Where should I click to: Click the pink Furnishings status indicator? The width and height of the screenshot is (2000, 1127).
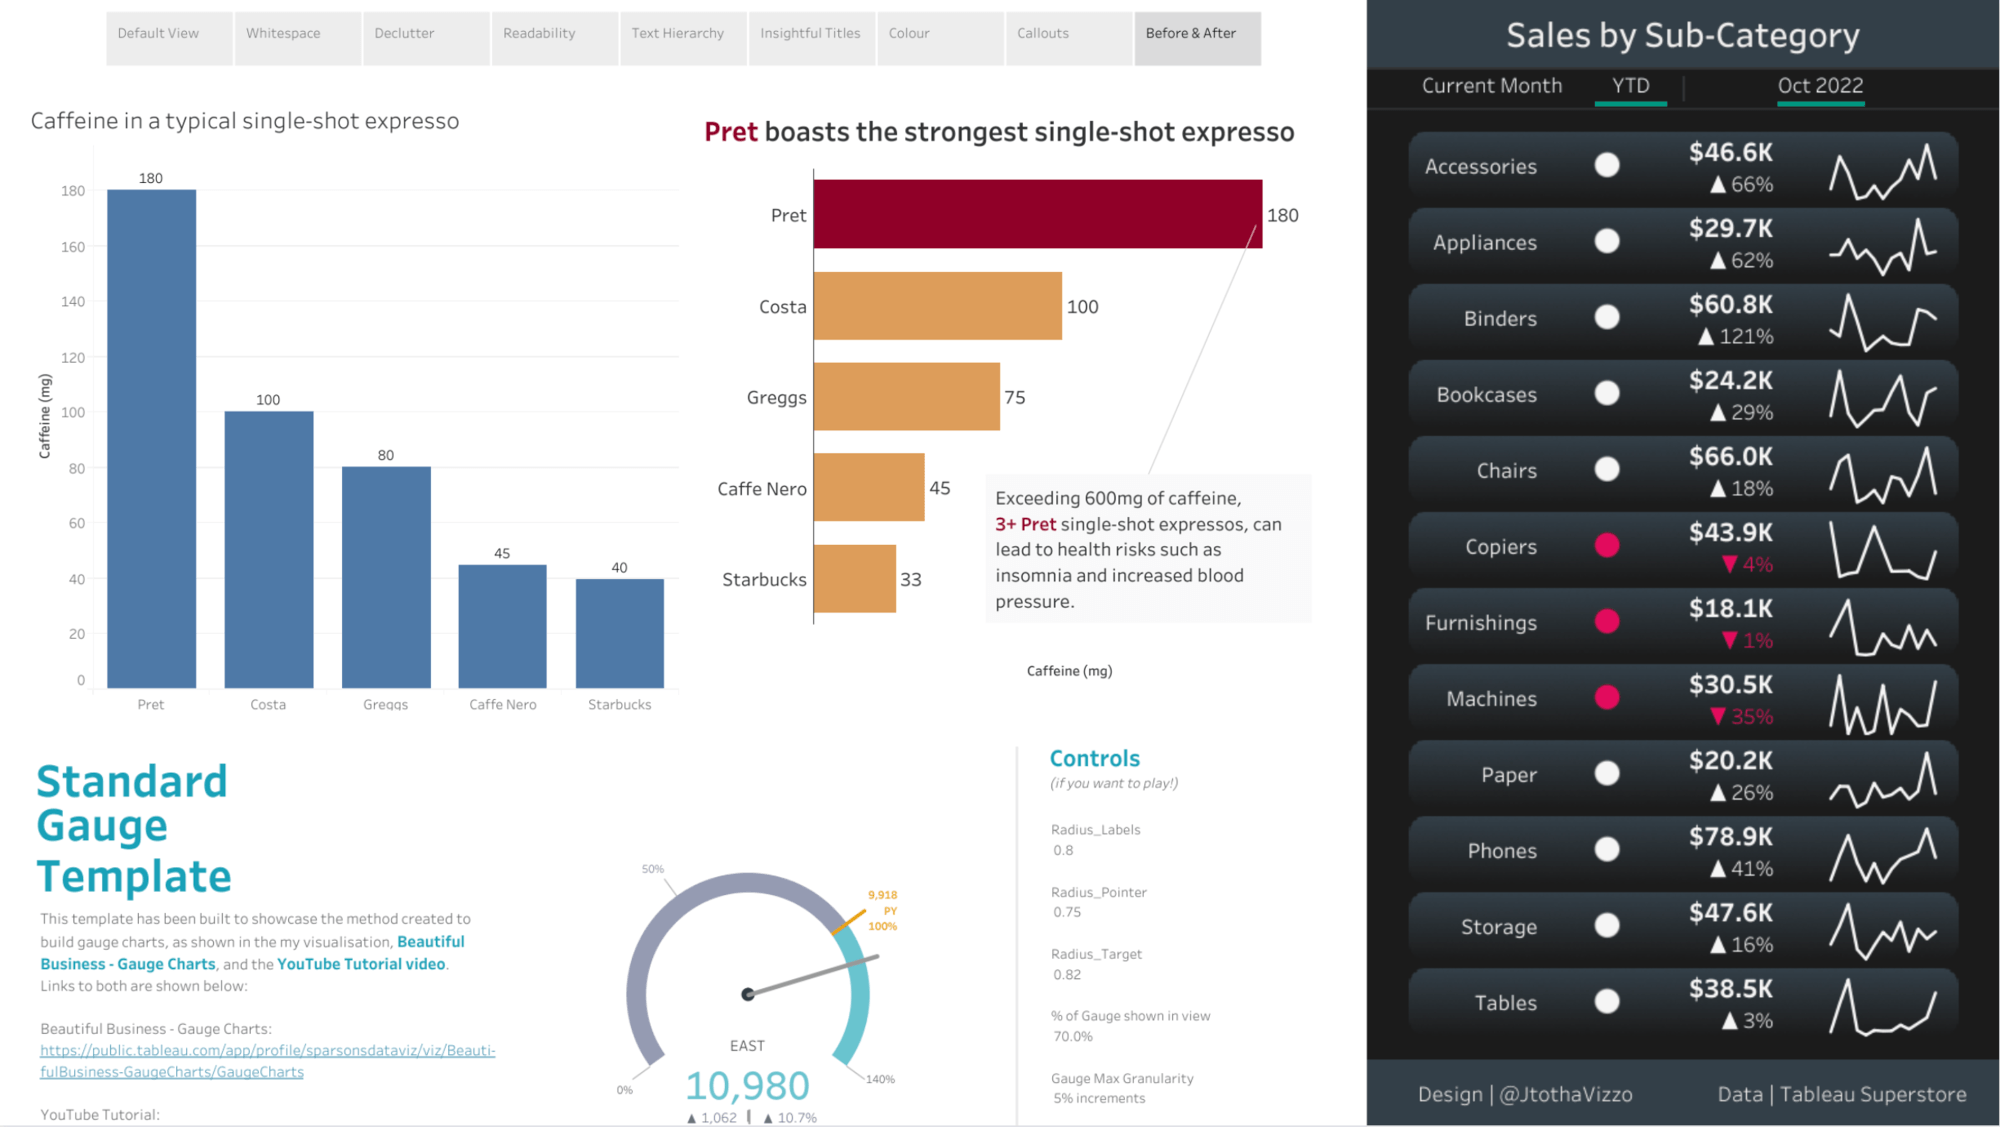point(1607,621)
